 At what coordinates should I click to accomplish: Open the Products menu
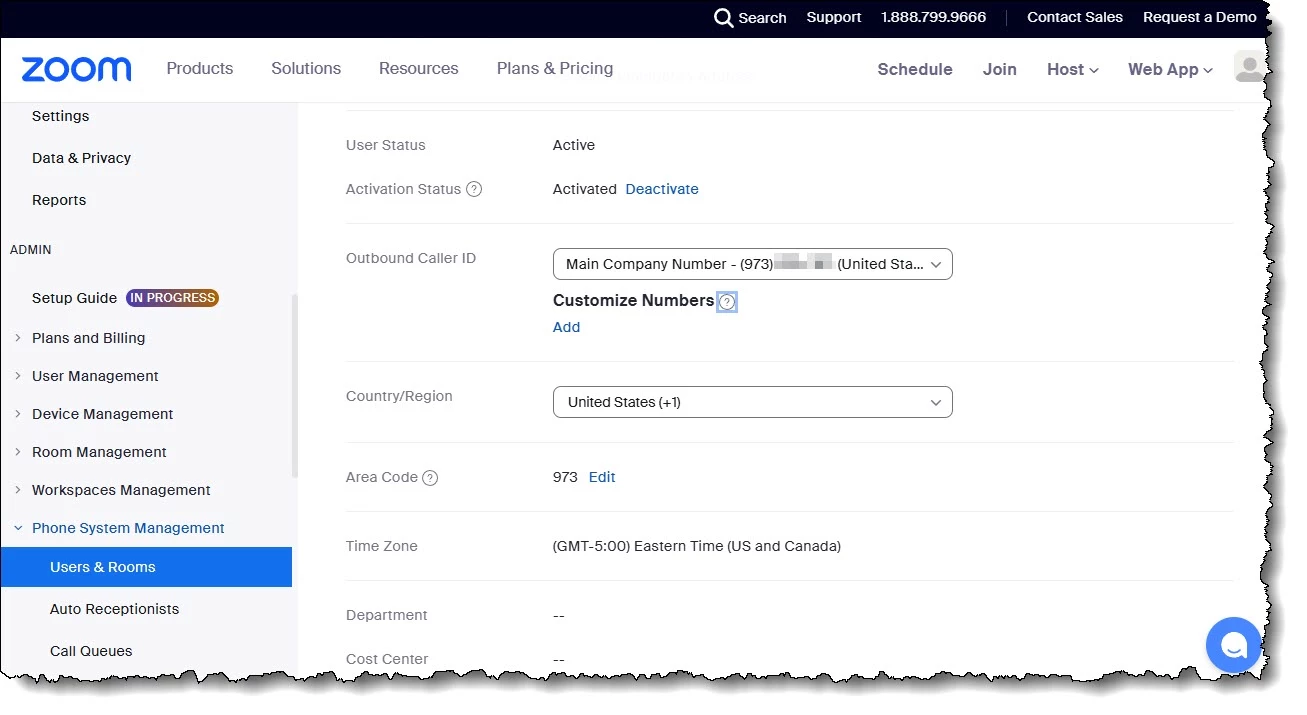click(x=200, y=68)
